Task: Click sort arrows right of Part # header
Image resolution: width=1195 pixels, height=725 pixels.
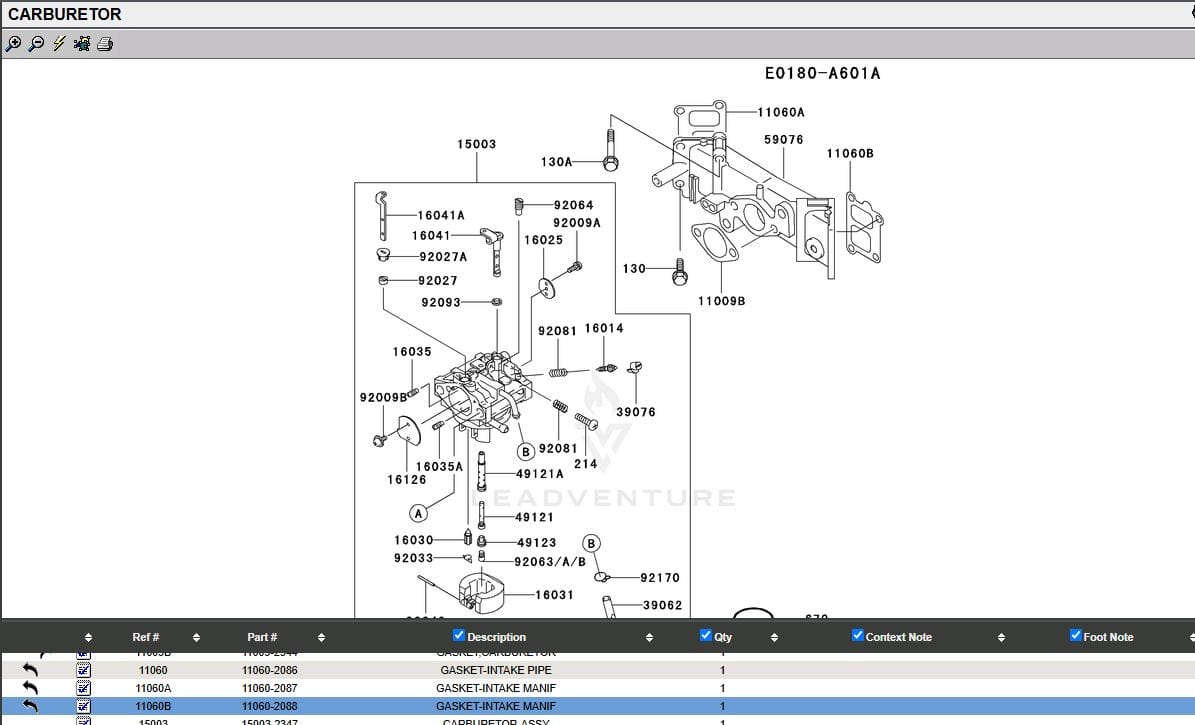Action: (321, 637)
